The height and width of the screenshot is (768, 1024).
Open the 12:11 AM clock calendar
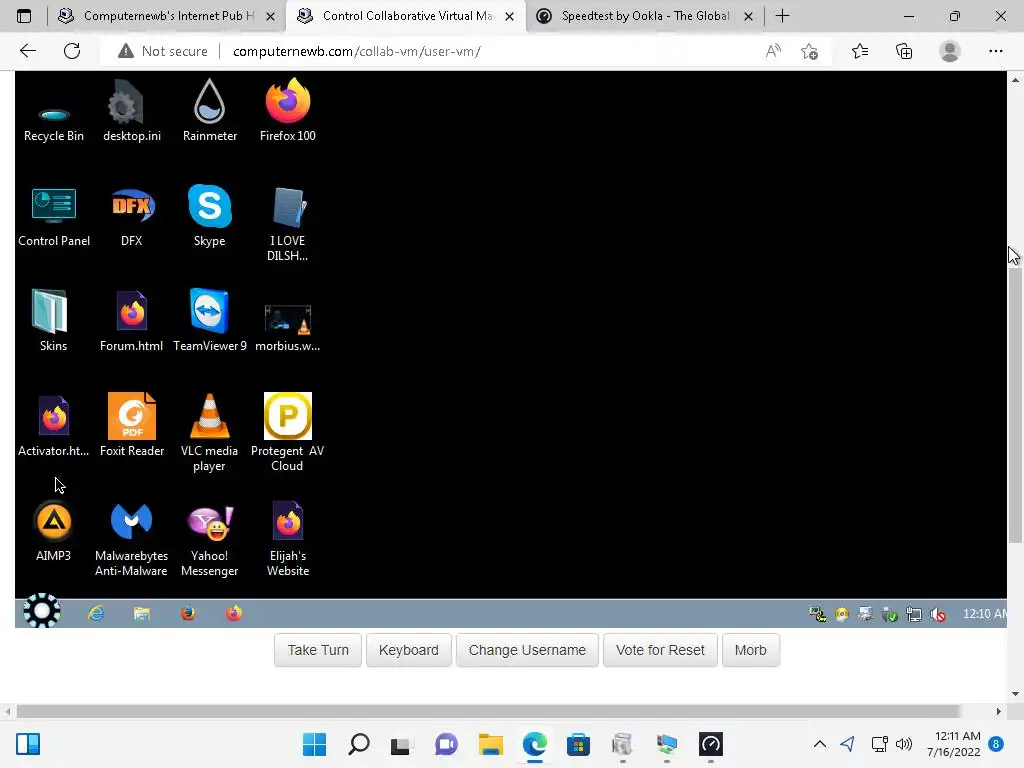click(953, 744)
